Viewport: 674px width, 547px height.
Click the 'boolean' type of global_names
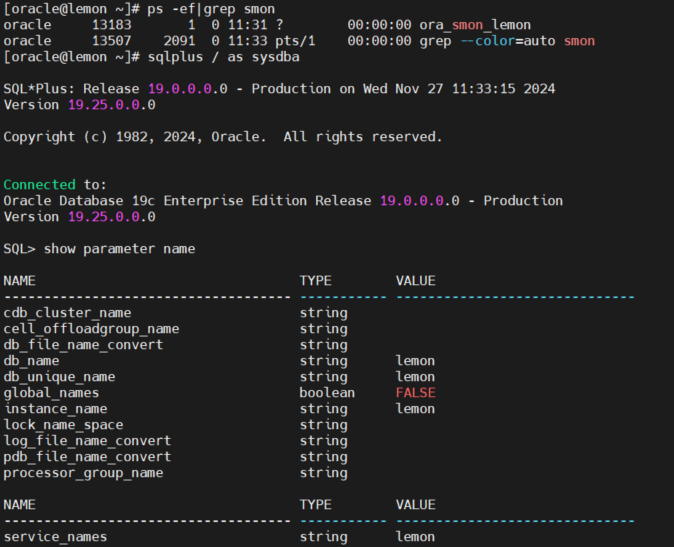(x=327, y=393)
